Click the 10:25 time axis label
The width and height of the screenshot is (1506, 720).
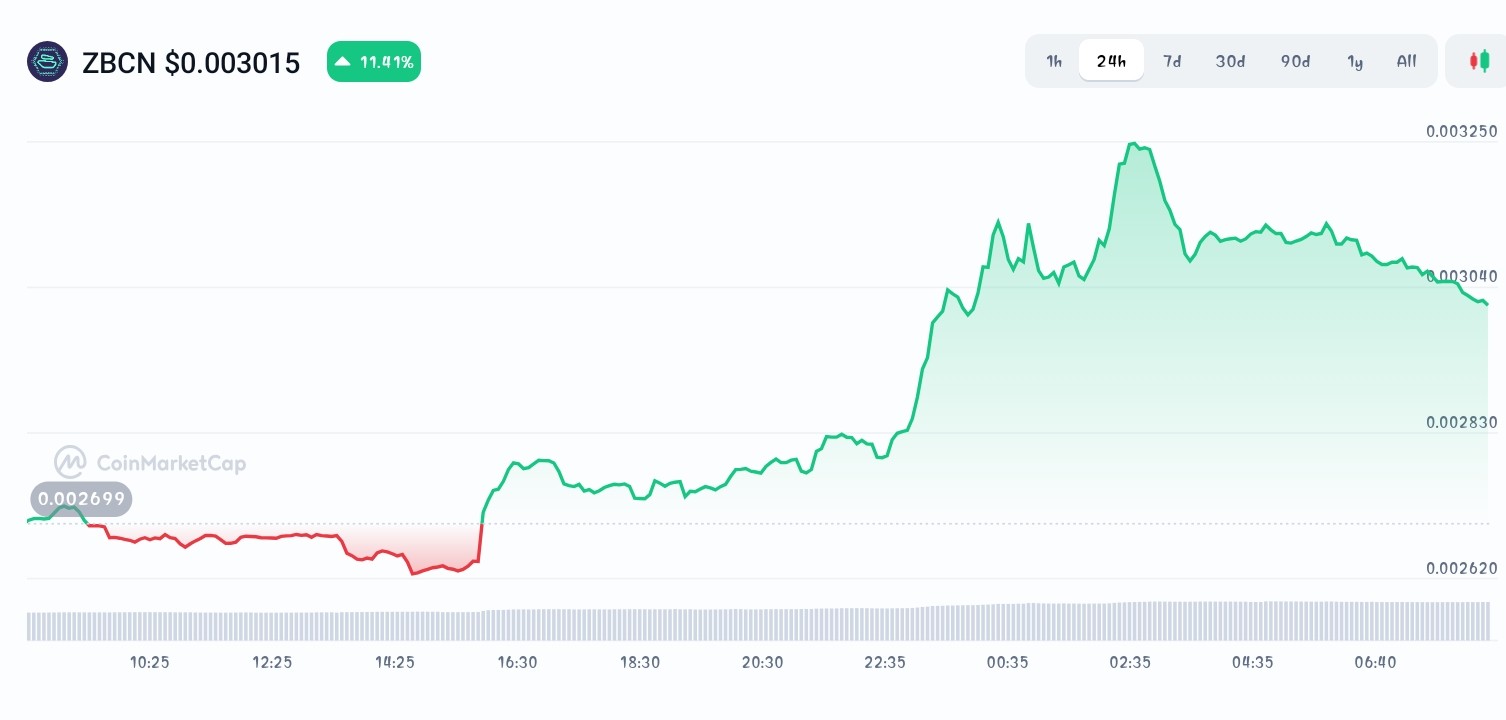click(150, 662)
